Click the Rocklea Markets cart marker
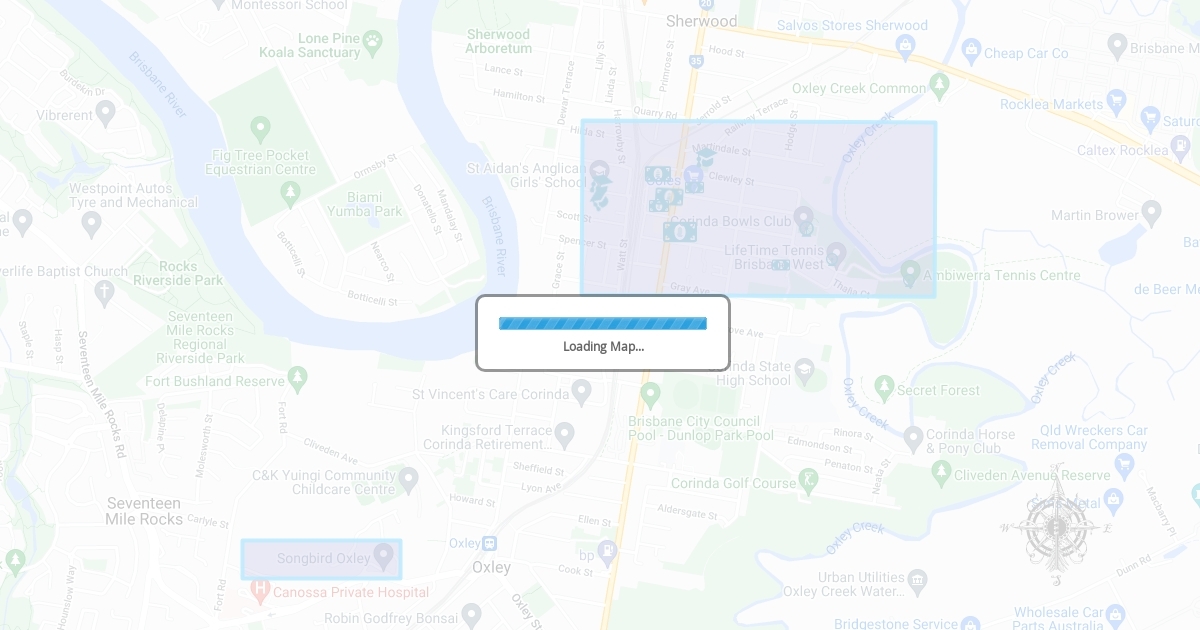The width and height of the screenshot is (1200, 630). pyautogui.click(x=1116, y=101)
